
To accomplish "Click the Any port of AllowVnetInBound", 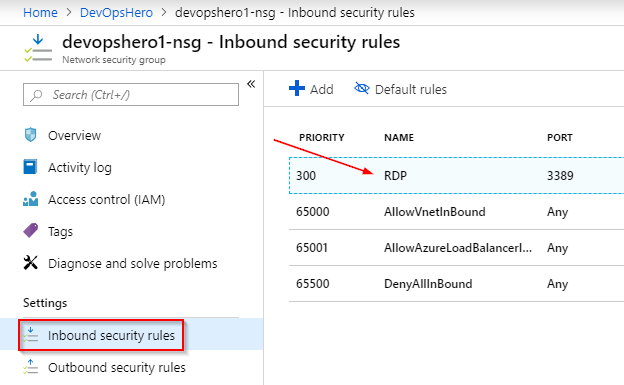I will point(557,212).
